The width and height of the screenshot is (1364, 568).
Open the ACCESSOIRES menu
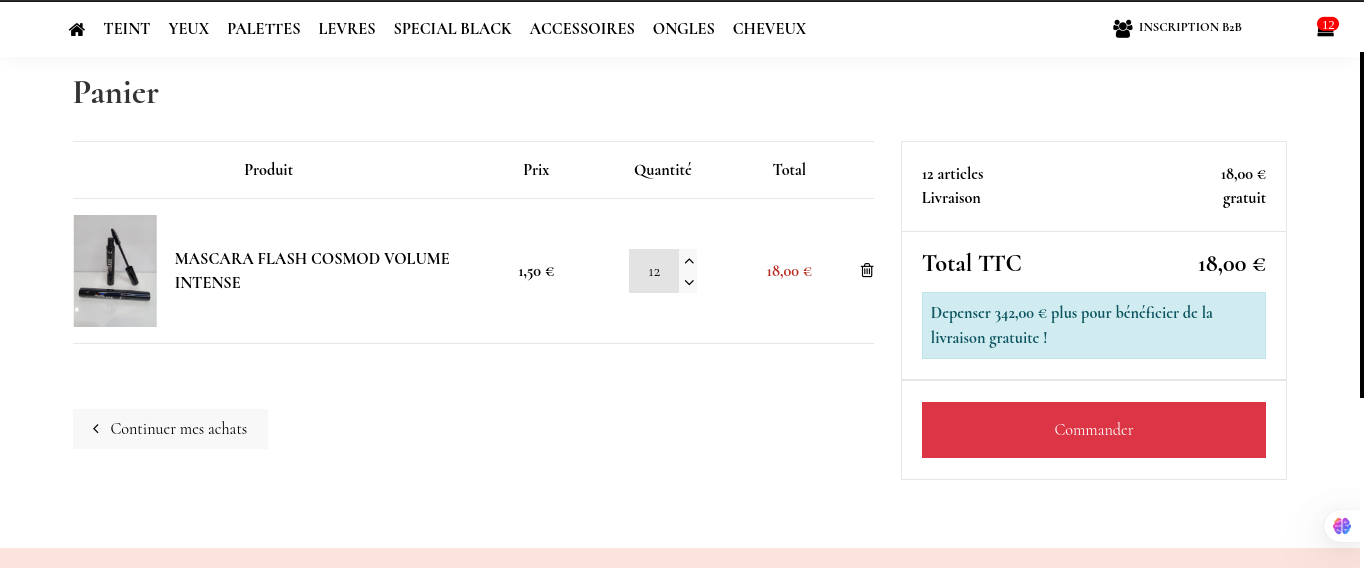pyautogui.click(x=582, y=29)
